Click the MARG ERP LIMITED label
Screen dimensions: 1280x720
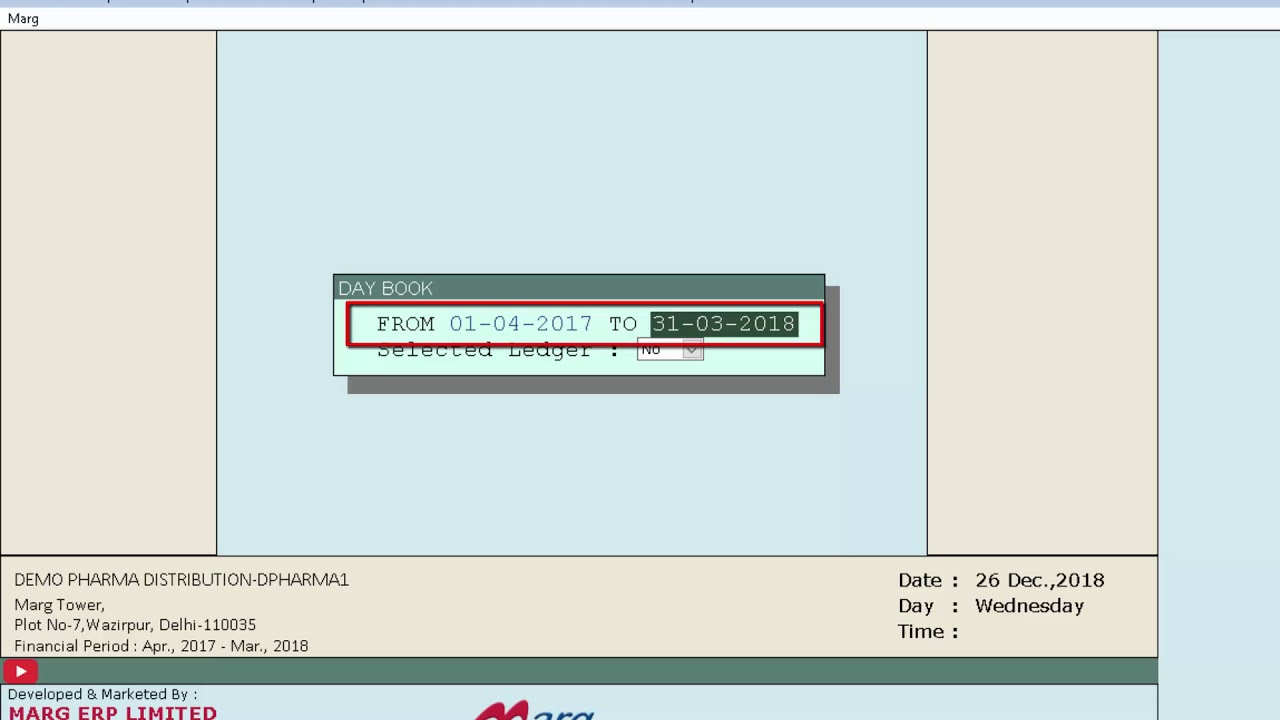112,713
